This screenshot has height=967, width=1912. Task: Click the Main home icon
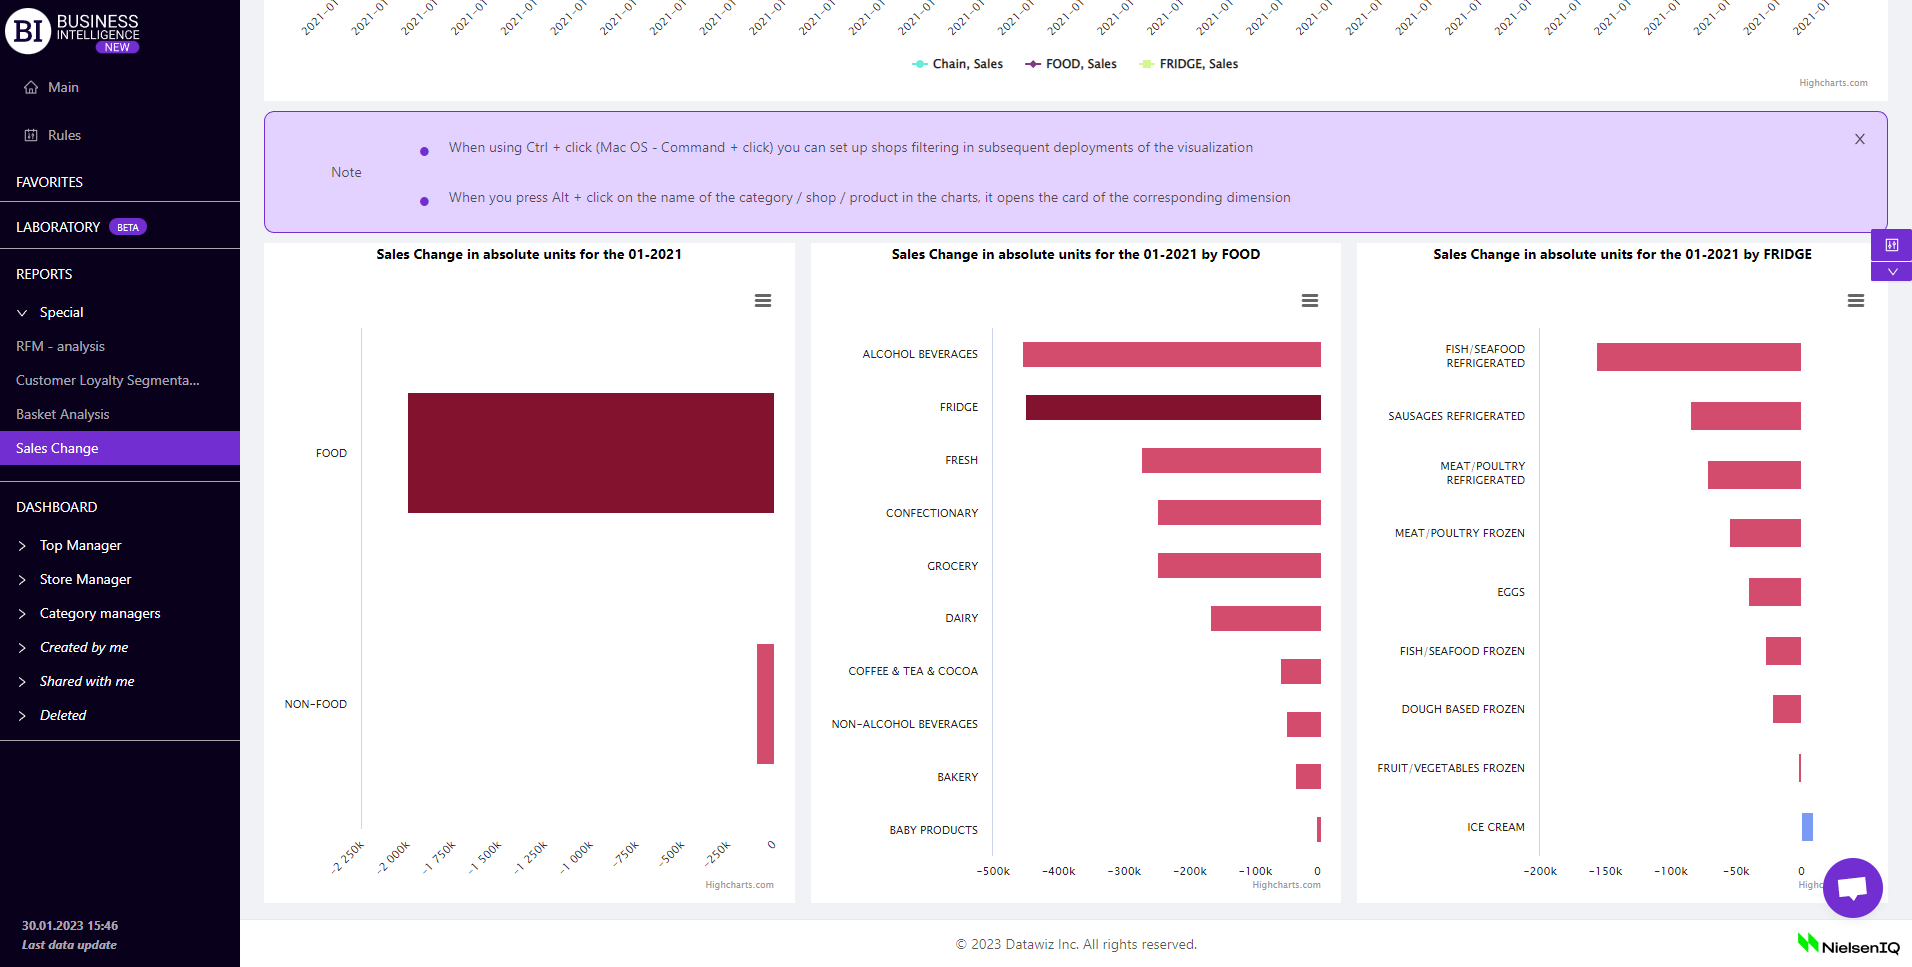[31, 88]
